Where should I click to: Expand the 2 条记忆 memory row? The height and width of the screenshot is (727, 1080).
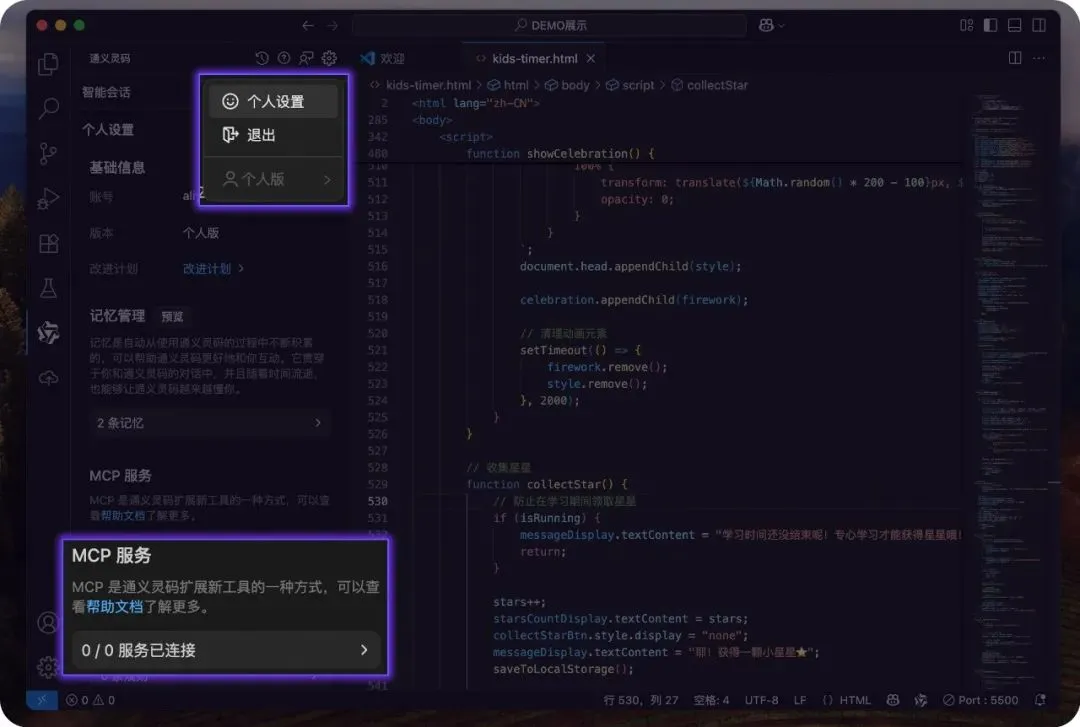tap(209, 423)
